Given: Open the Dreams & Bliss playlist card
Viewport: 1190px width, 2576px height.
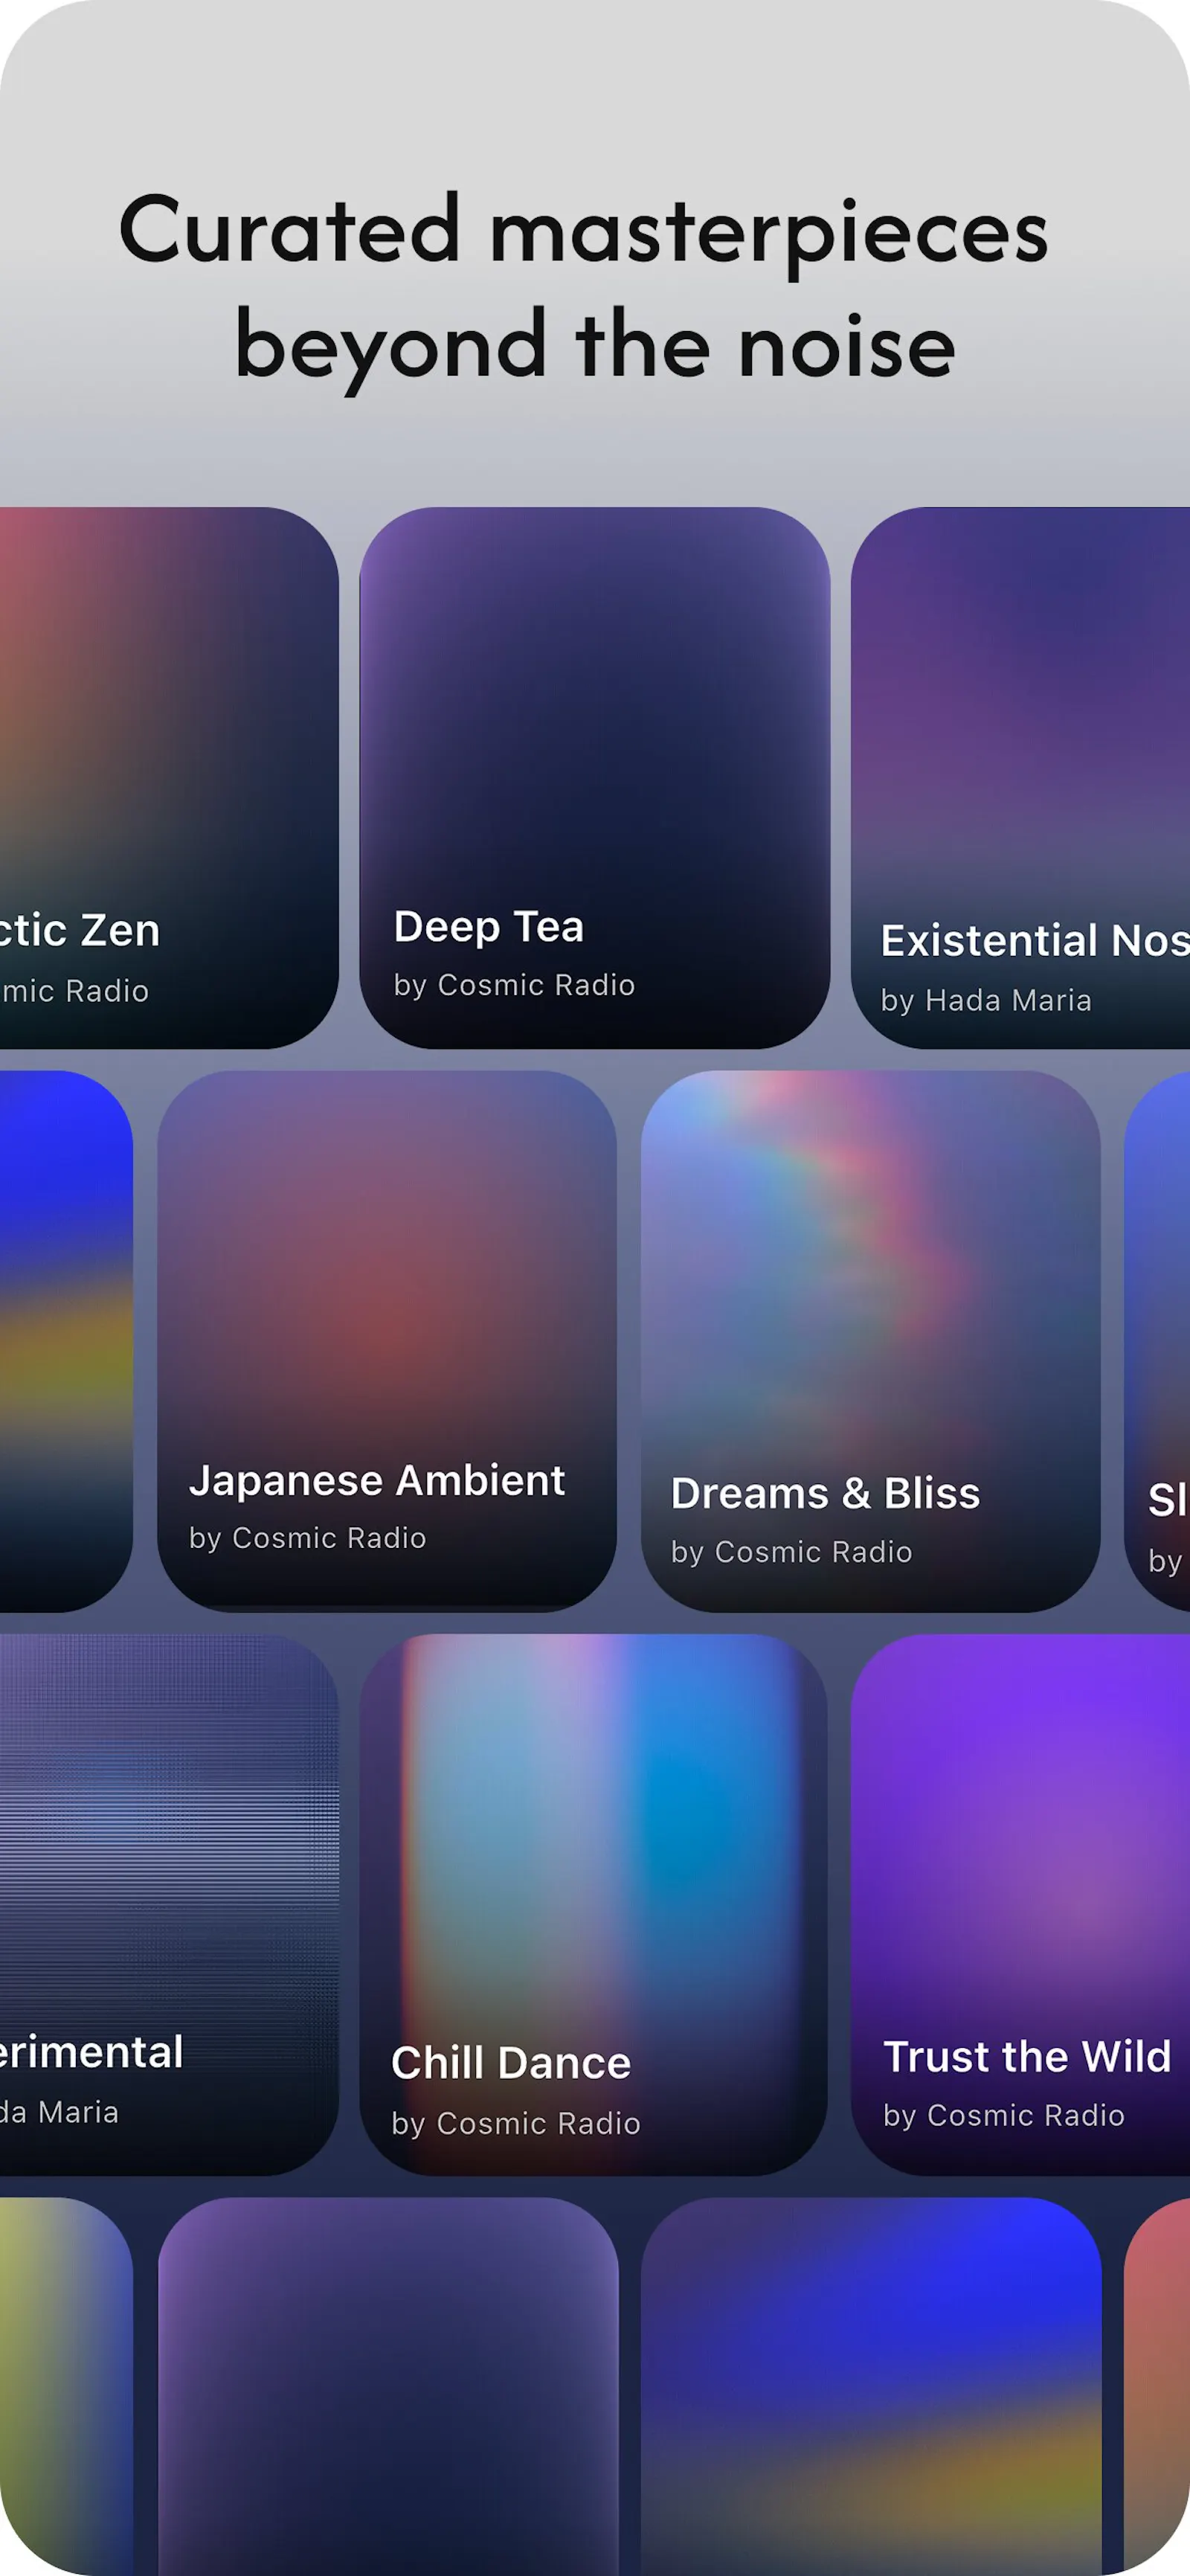Looking at the screenshot, I should (x=870, y=1341).
